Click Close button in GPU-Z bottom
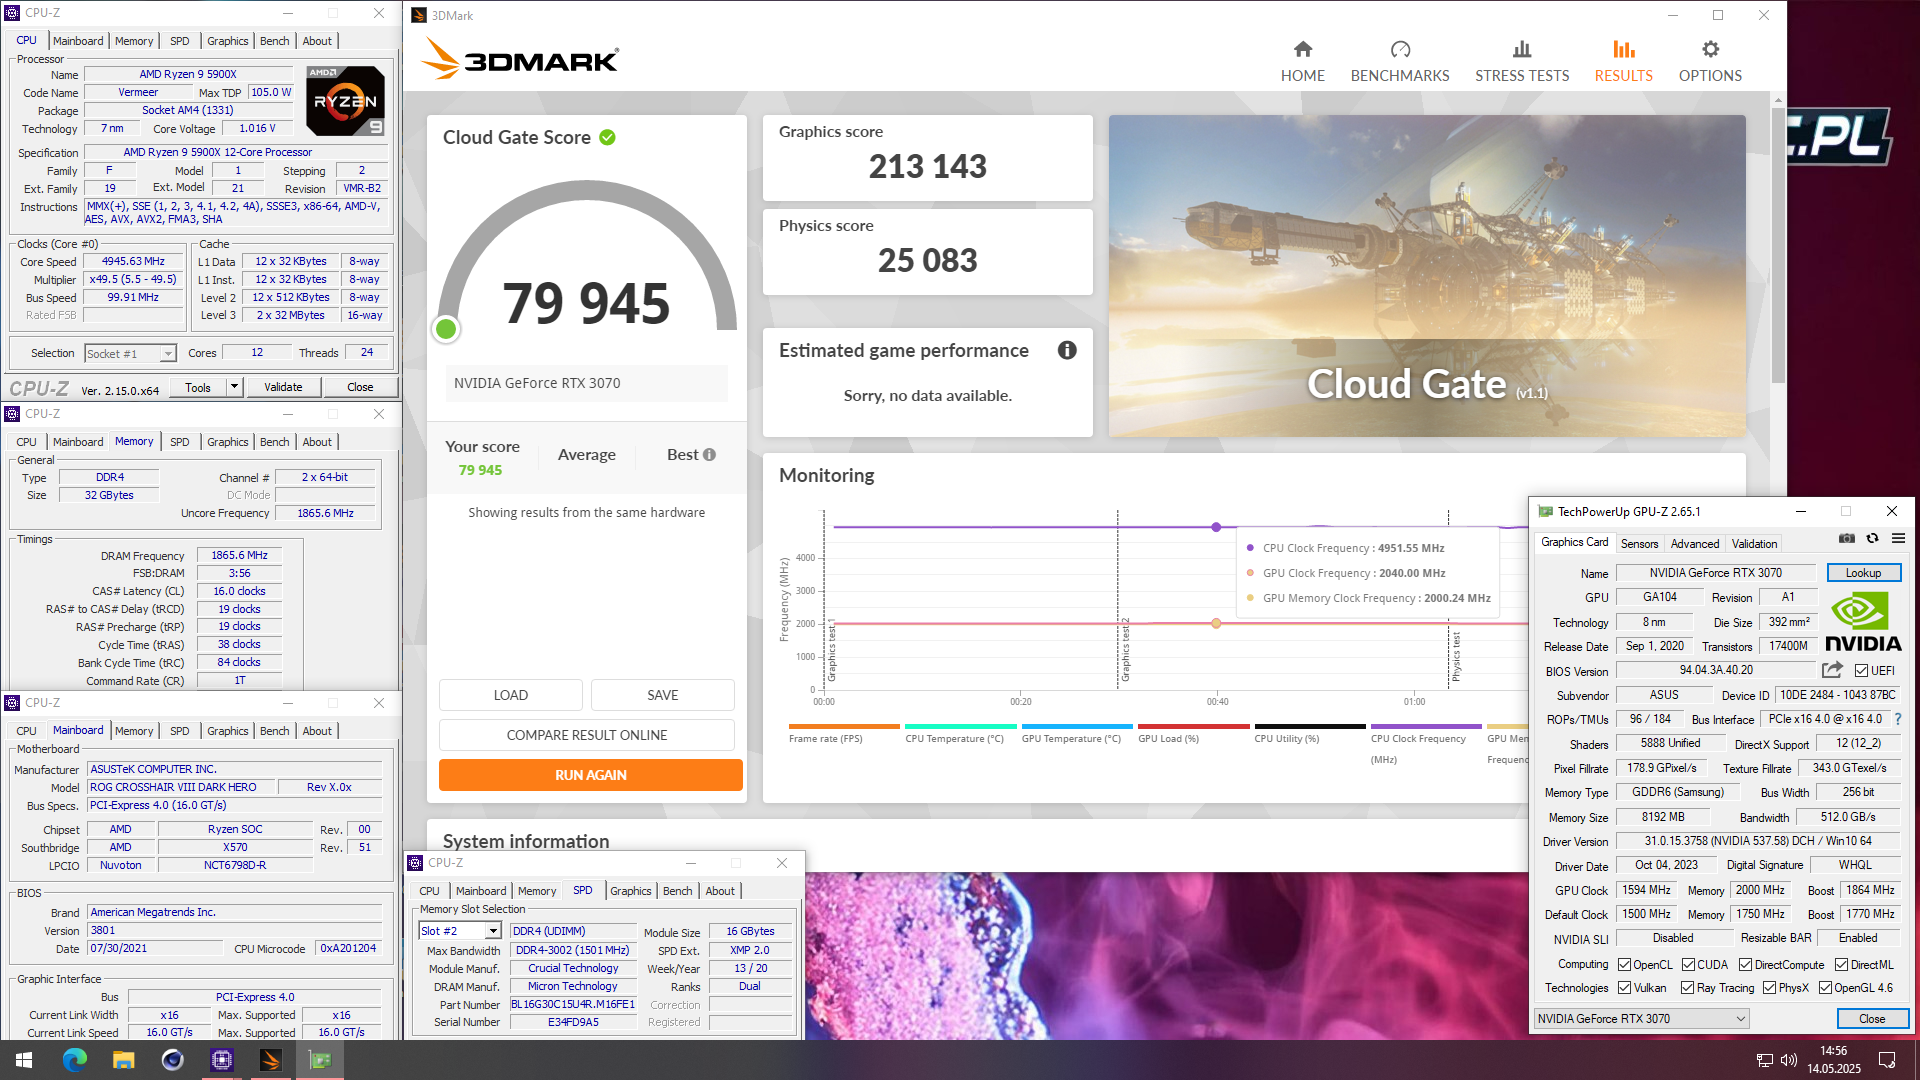This screenshot has height=1080, width=1920. tap(1872, 1019)
